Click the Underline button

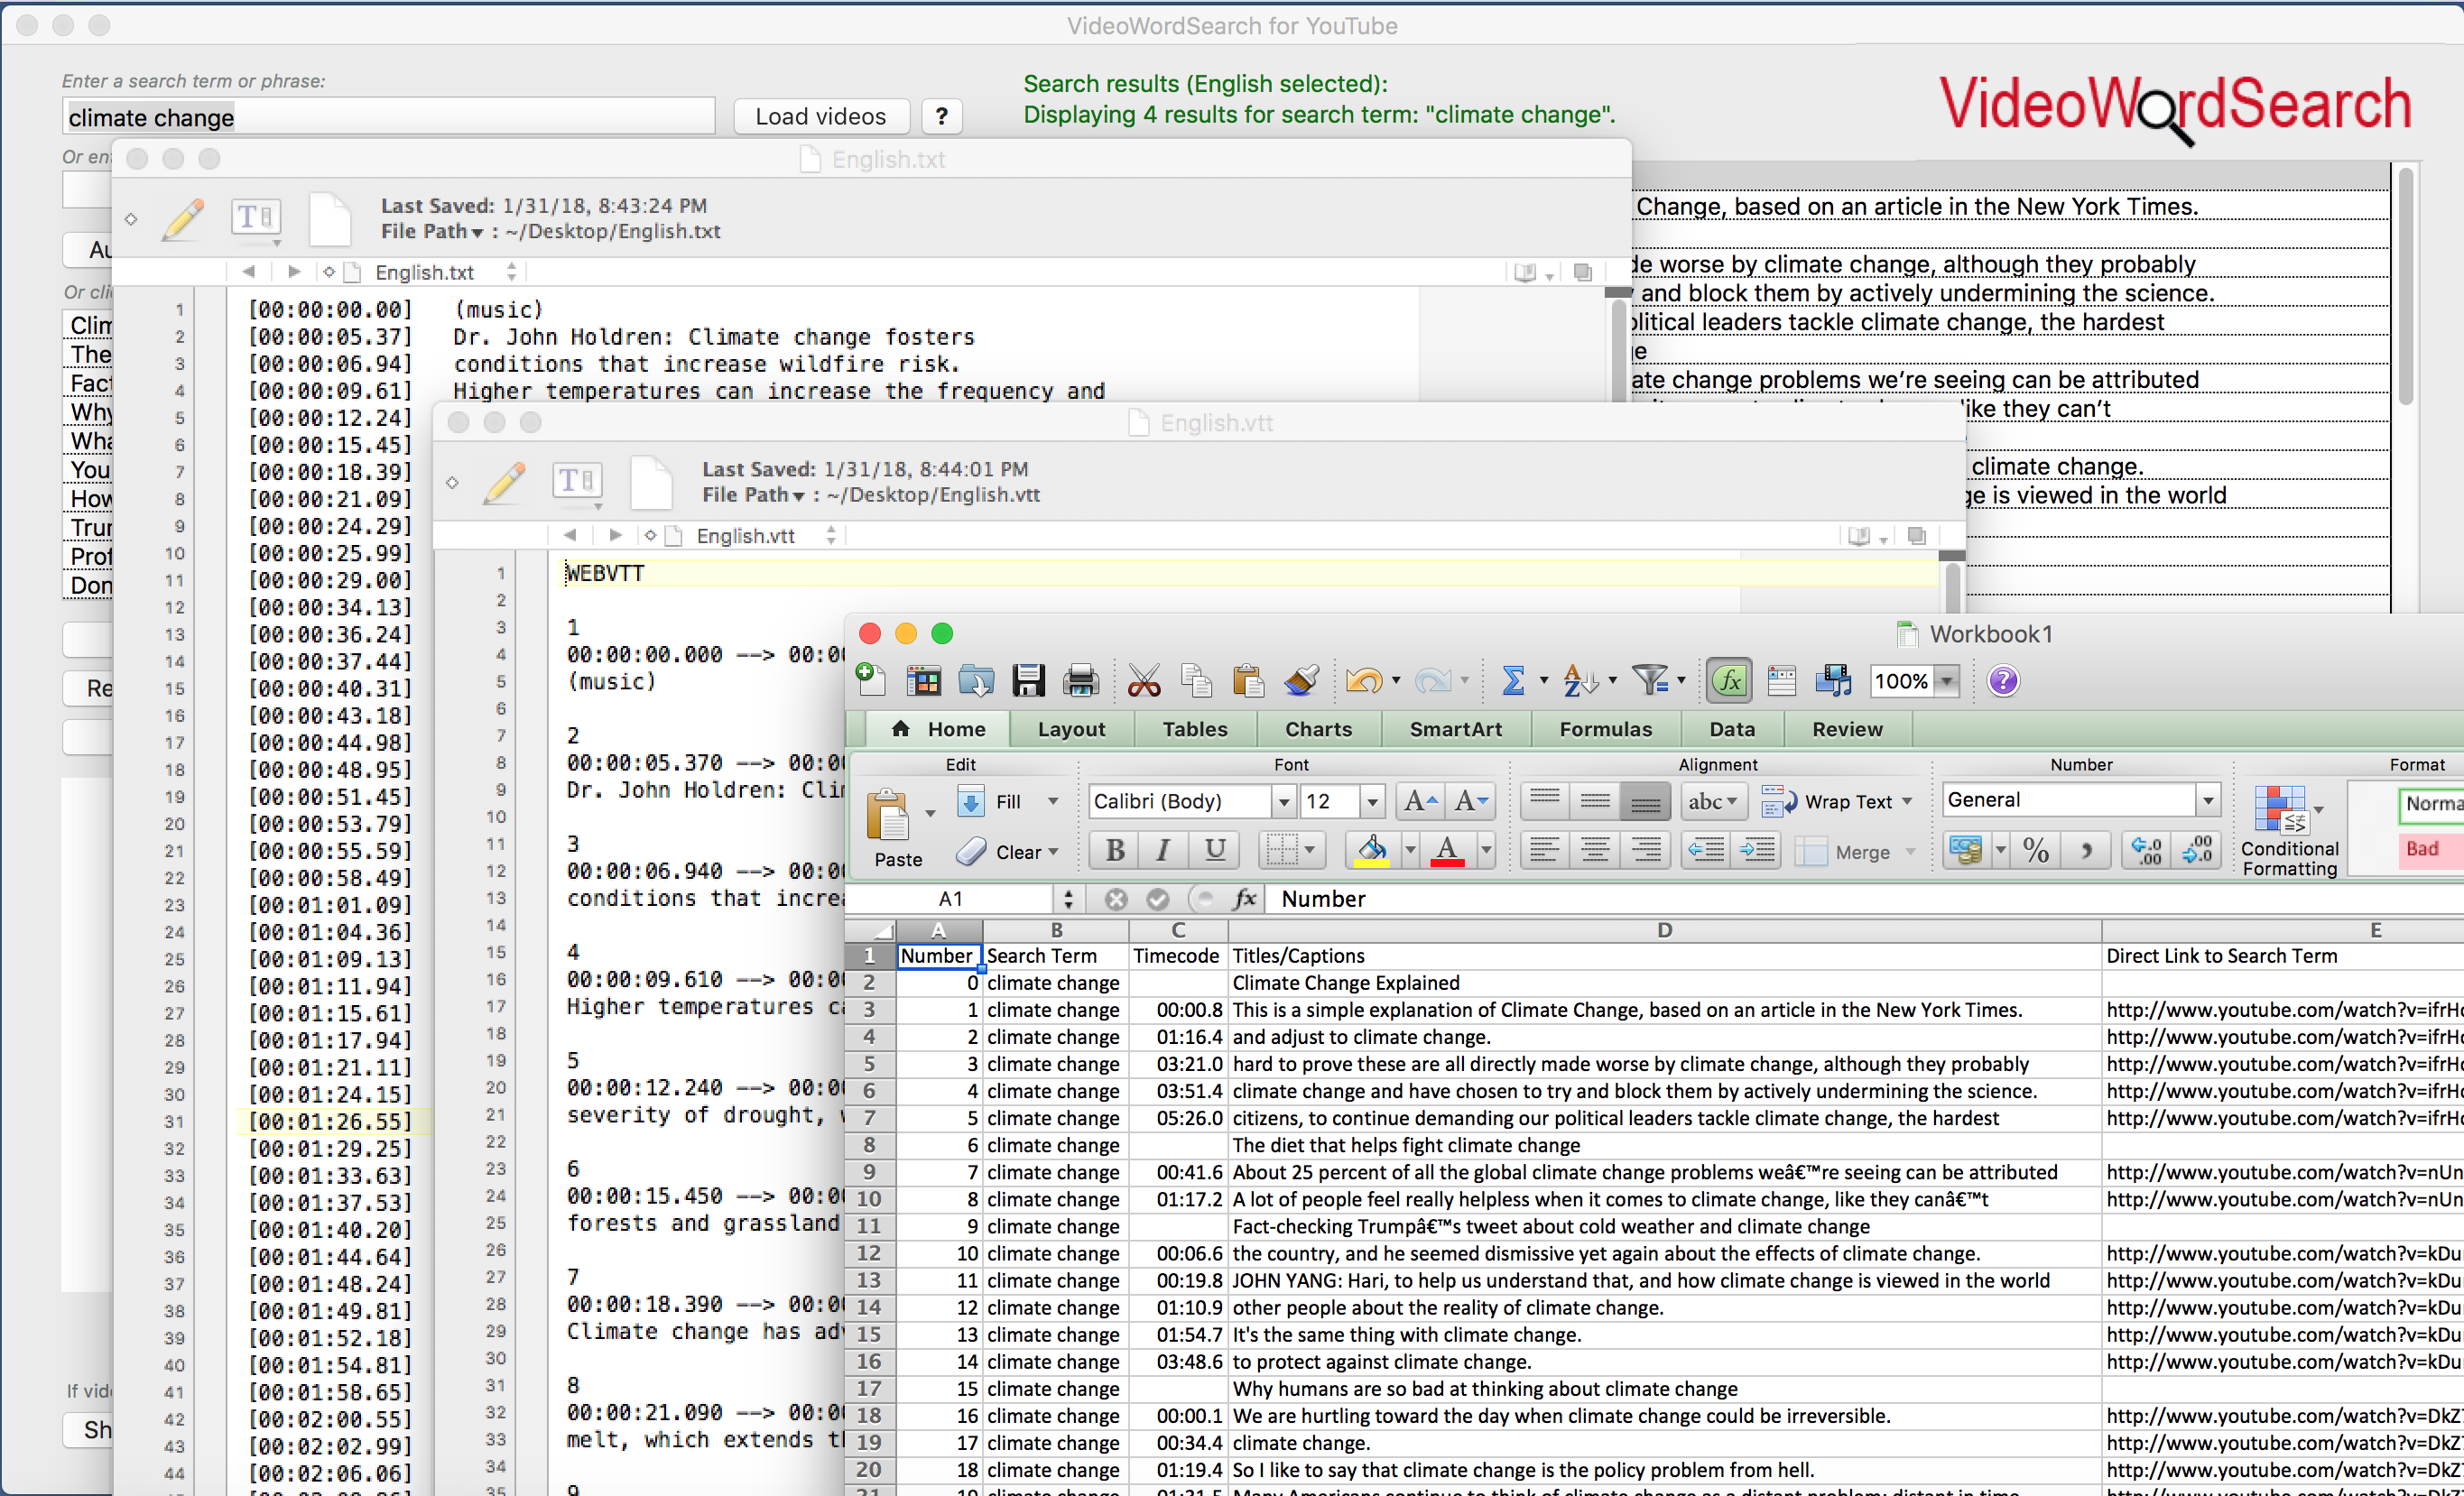coord(1214,850)
